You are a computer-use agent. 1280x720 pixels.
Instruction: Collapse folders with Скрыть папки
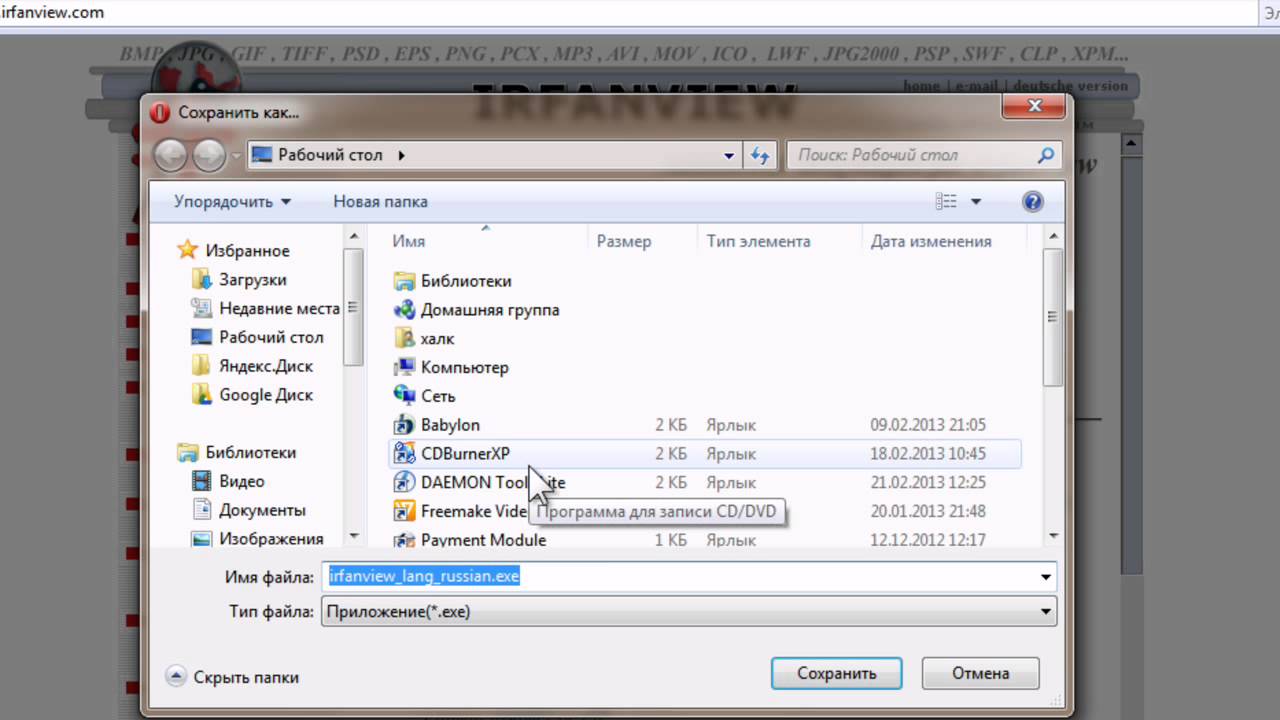point(232,677)
